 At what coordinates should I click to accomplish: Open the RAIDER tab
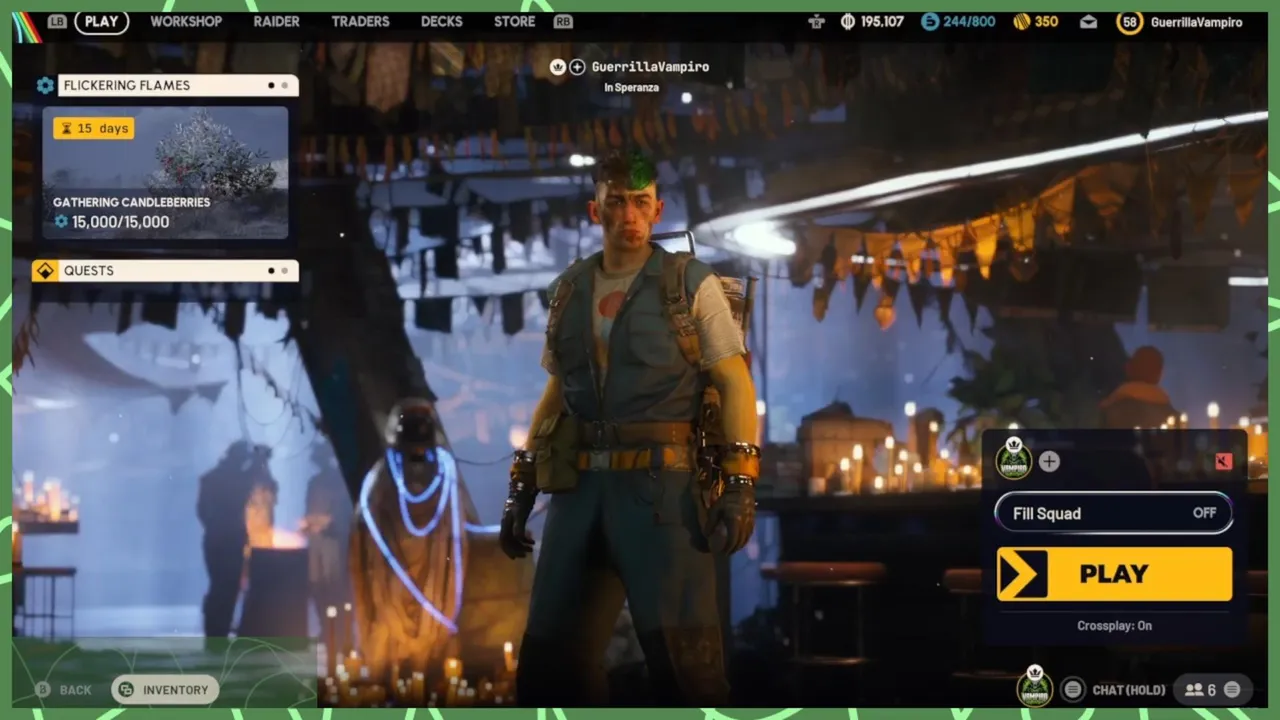[x=276, y=21]
